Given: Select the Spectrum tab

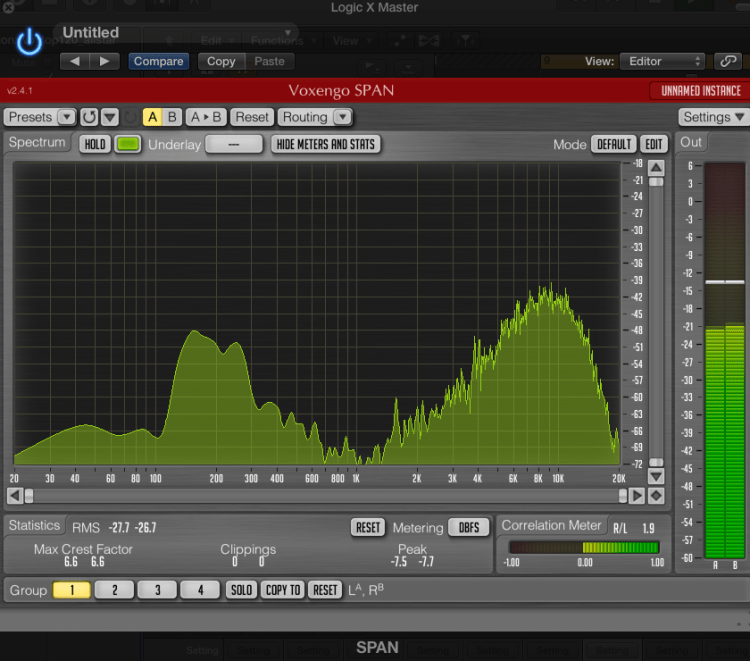Looking at the screenshot, I should [37, 143].
